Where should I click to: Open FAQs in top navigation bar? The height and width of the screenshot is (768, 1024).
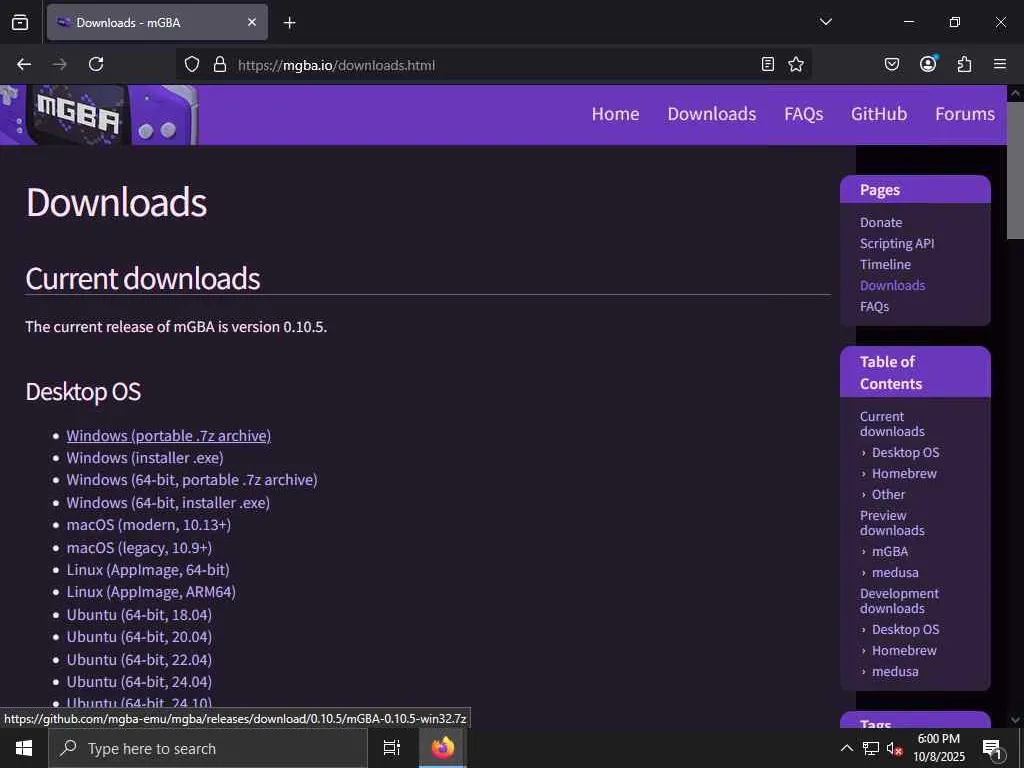coord(803,114)
